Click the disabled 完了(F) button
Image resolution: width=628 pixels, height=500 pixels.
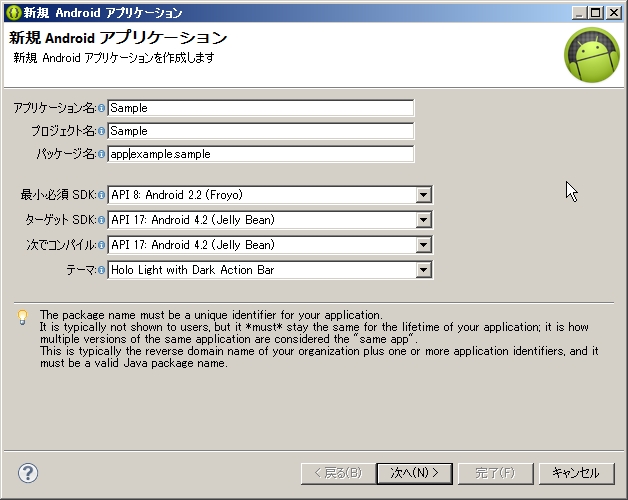click(495, 474)
